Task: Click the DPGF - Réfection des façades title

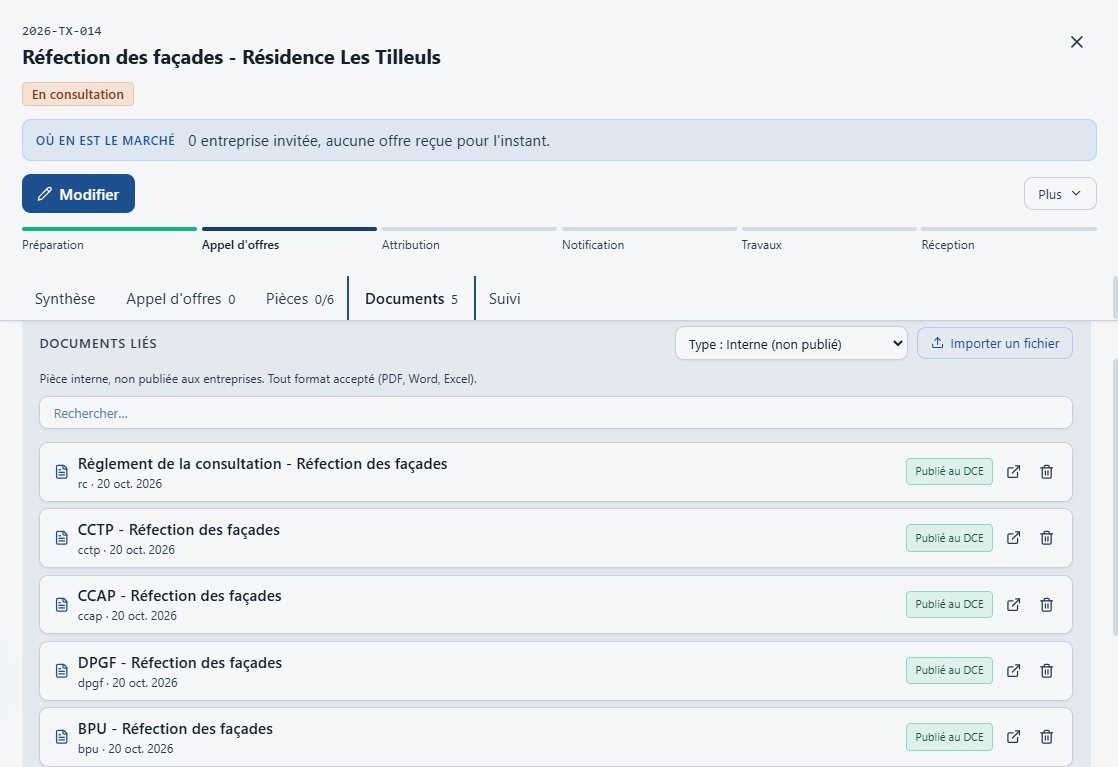Action: 180,663
